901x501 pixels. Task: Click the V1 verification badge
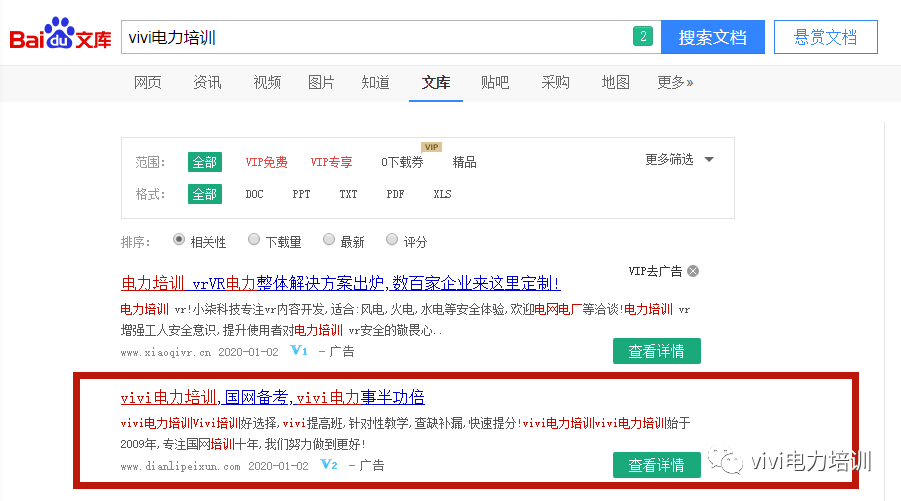[x=299, y=350]
